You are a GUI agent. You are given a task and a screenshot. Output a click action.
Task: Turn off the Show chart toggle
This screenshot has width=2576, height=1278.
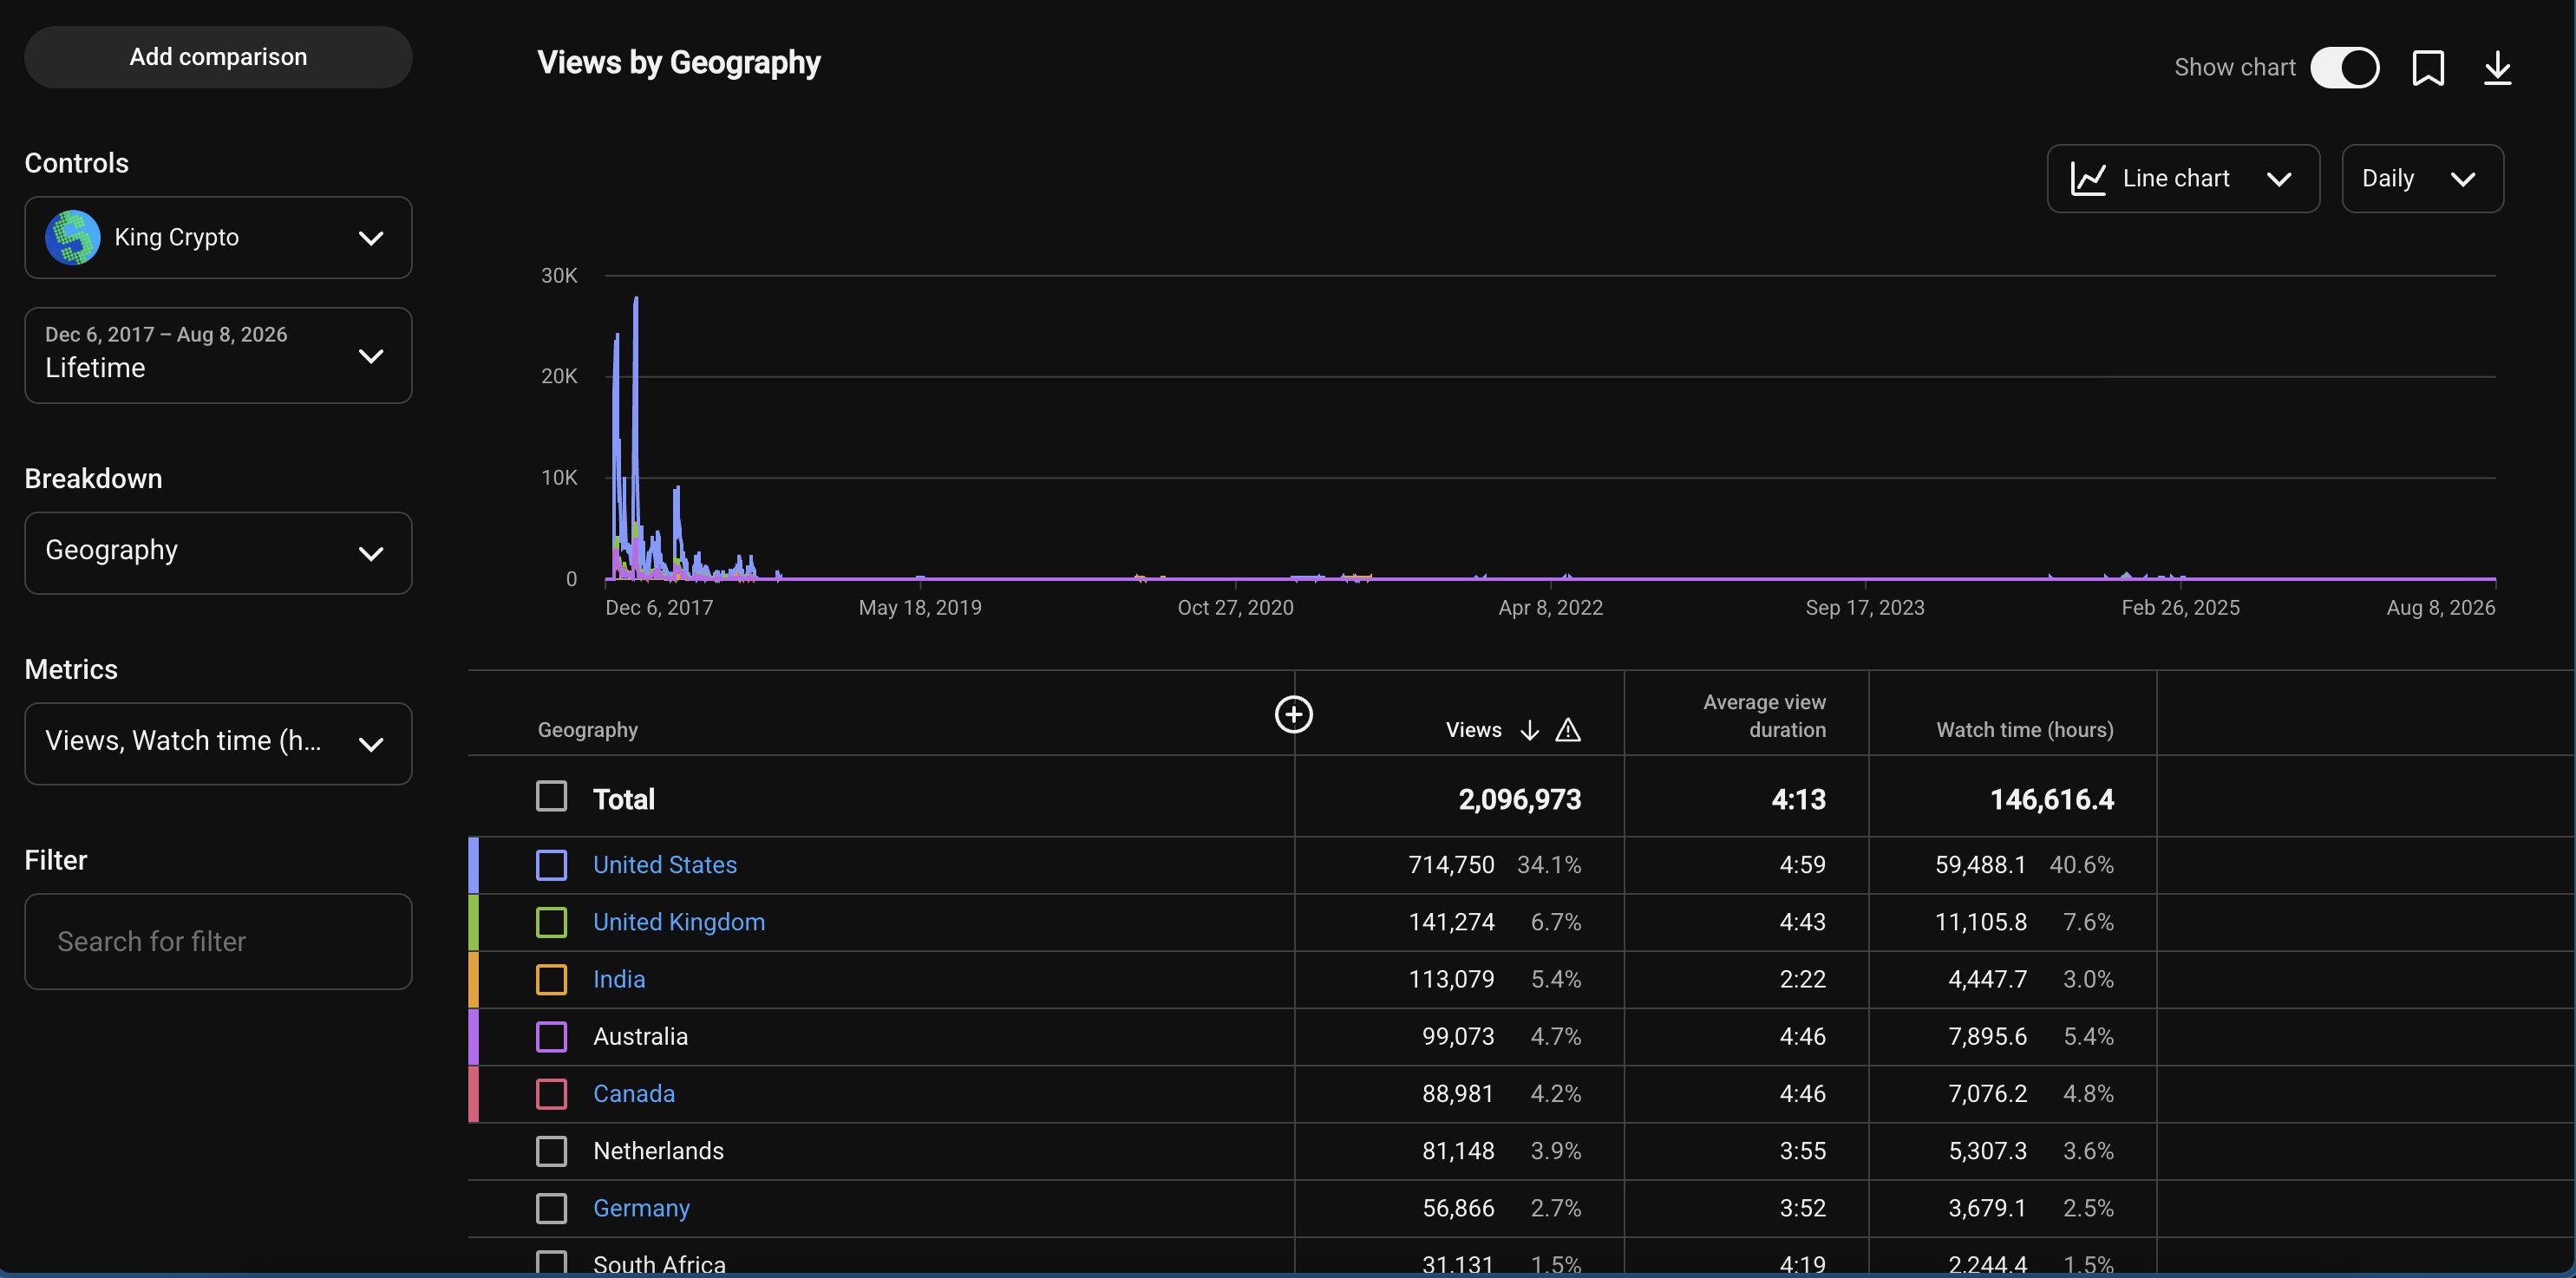click(x=2344, y=68)
